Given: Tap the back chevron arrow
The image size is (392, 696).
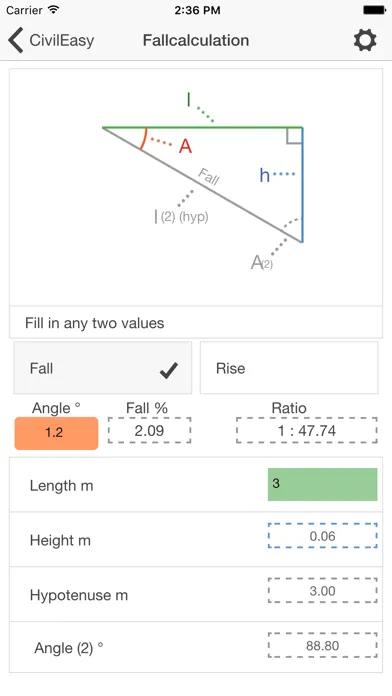Looking at the screenshot, I should 16,40.
